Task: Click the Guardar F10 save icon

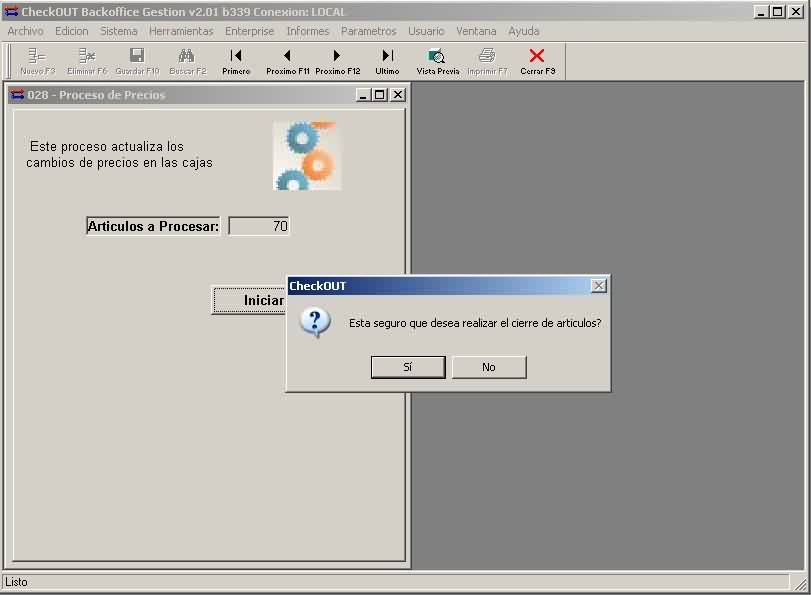Action: point(137,61)
